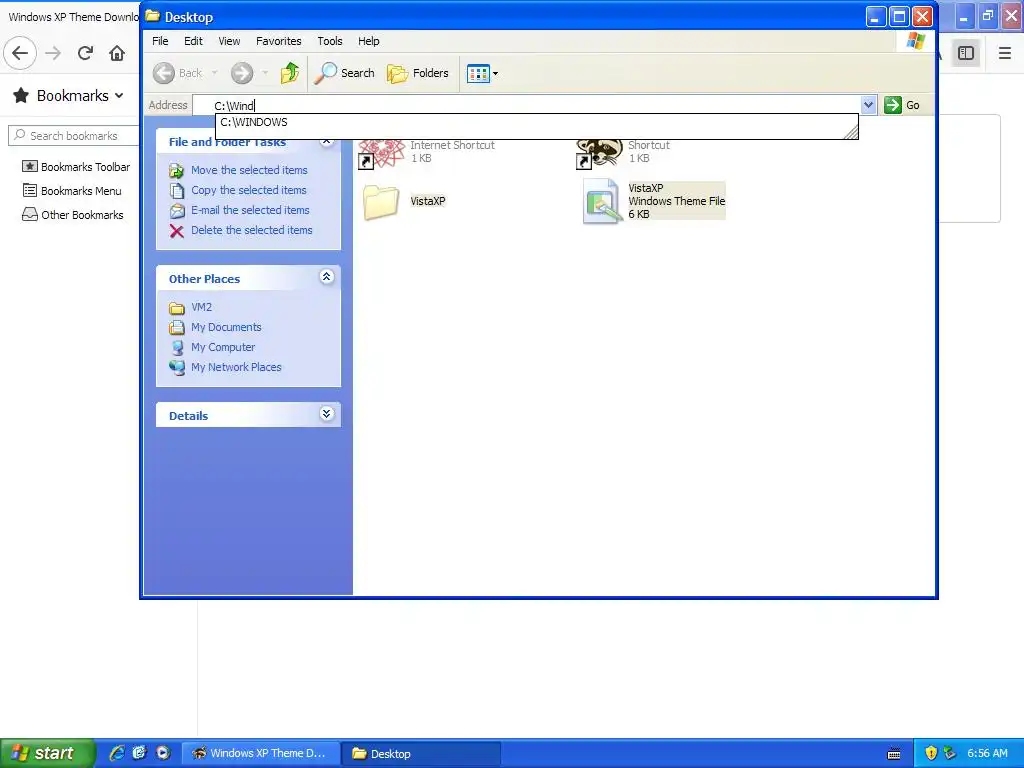Click the Go button
Screen dimensions: 1024x768
click(x=902, y=105)
